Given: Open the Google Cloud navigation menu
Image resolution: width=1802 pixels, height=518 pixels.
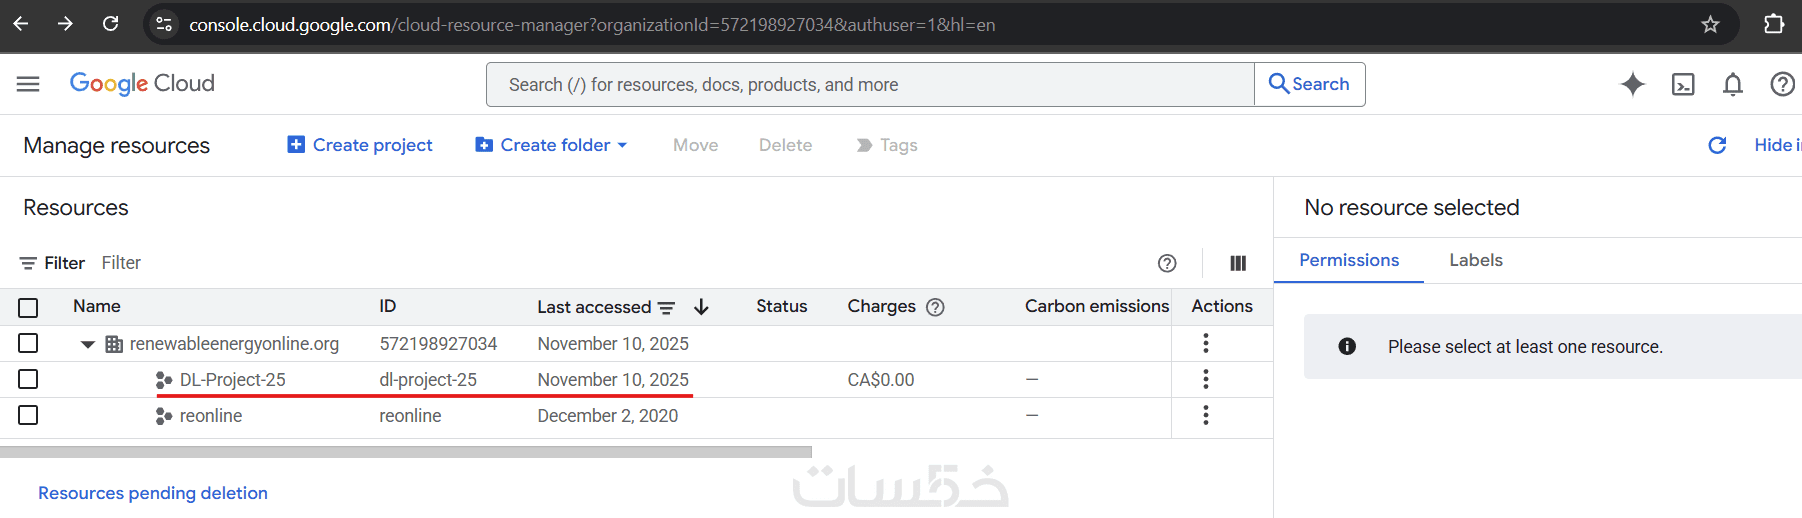Looking at the screenshot, I should point(28,84).
